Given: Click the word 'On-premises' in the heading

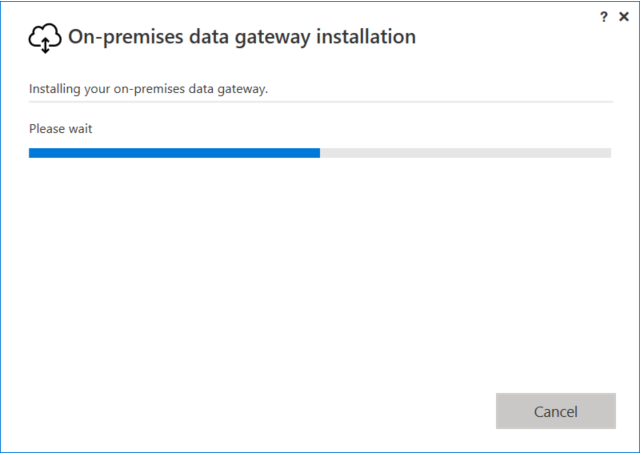Looking at the screenshot, I should [x=119, y=37].
